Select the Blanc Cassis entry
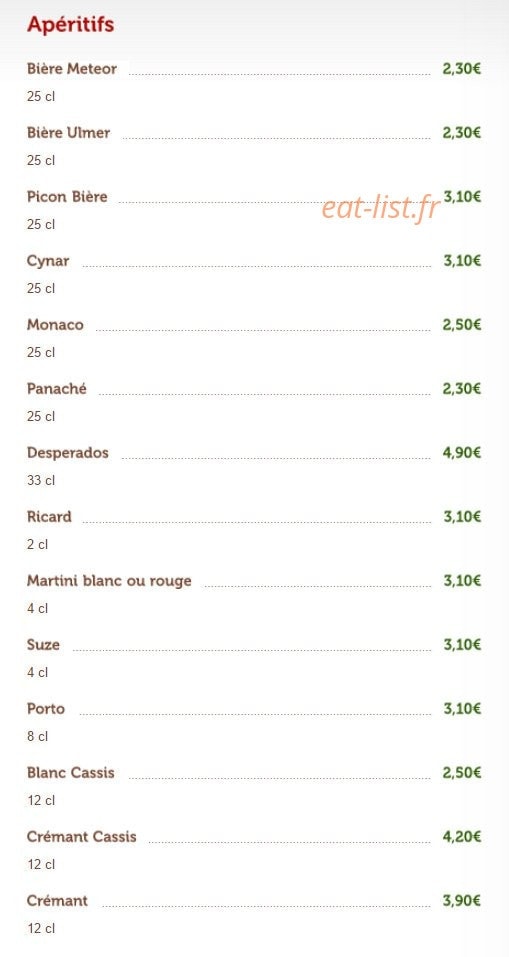 coord(71,773)
